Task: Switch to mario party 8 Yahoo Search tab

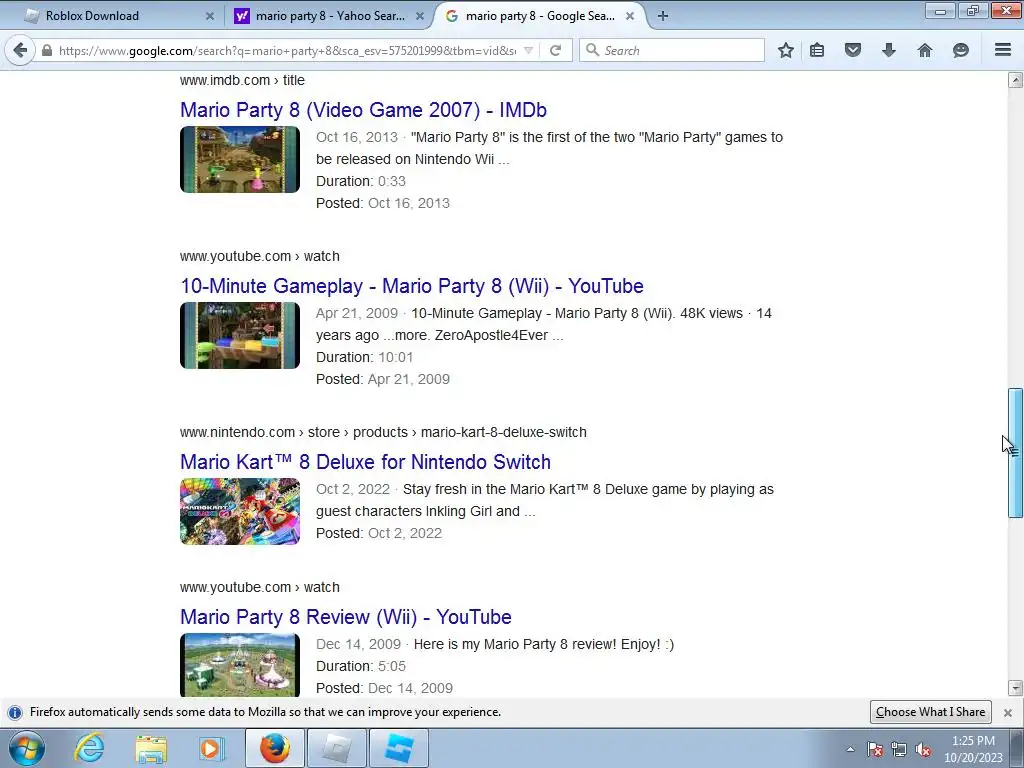Action: tap(329, 16)
